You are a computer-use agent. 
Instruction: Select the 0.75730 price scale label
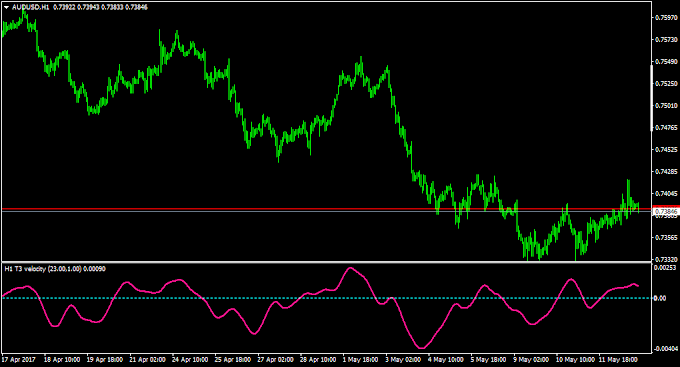pyautogui.click(x=666, y=39)
